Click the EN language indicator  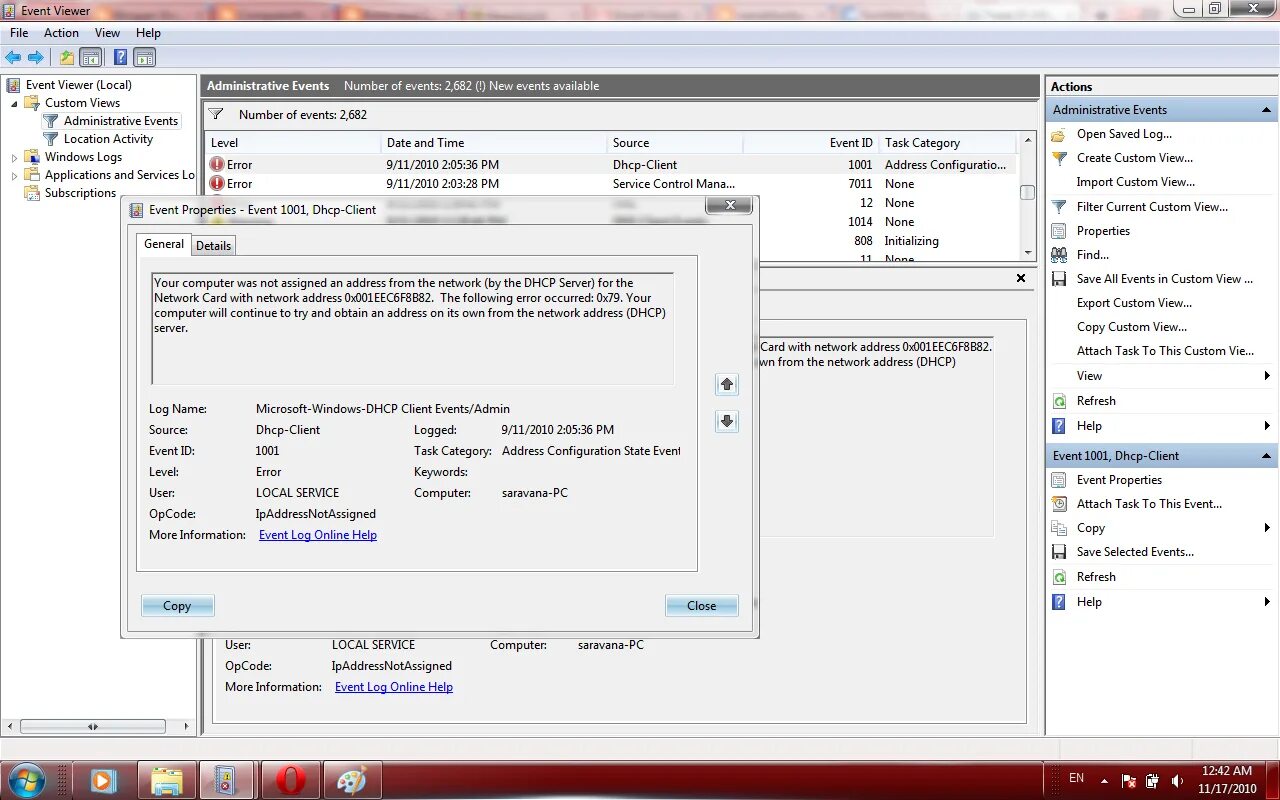pos(1076,778)
